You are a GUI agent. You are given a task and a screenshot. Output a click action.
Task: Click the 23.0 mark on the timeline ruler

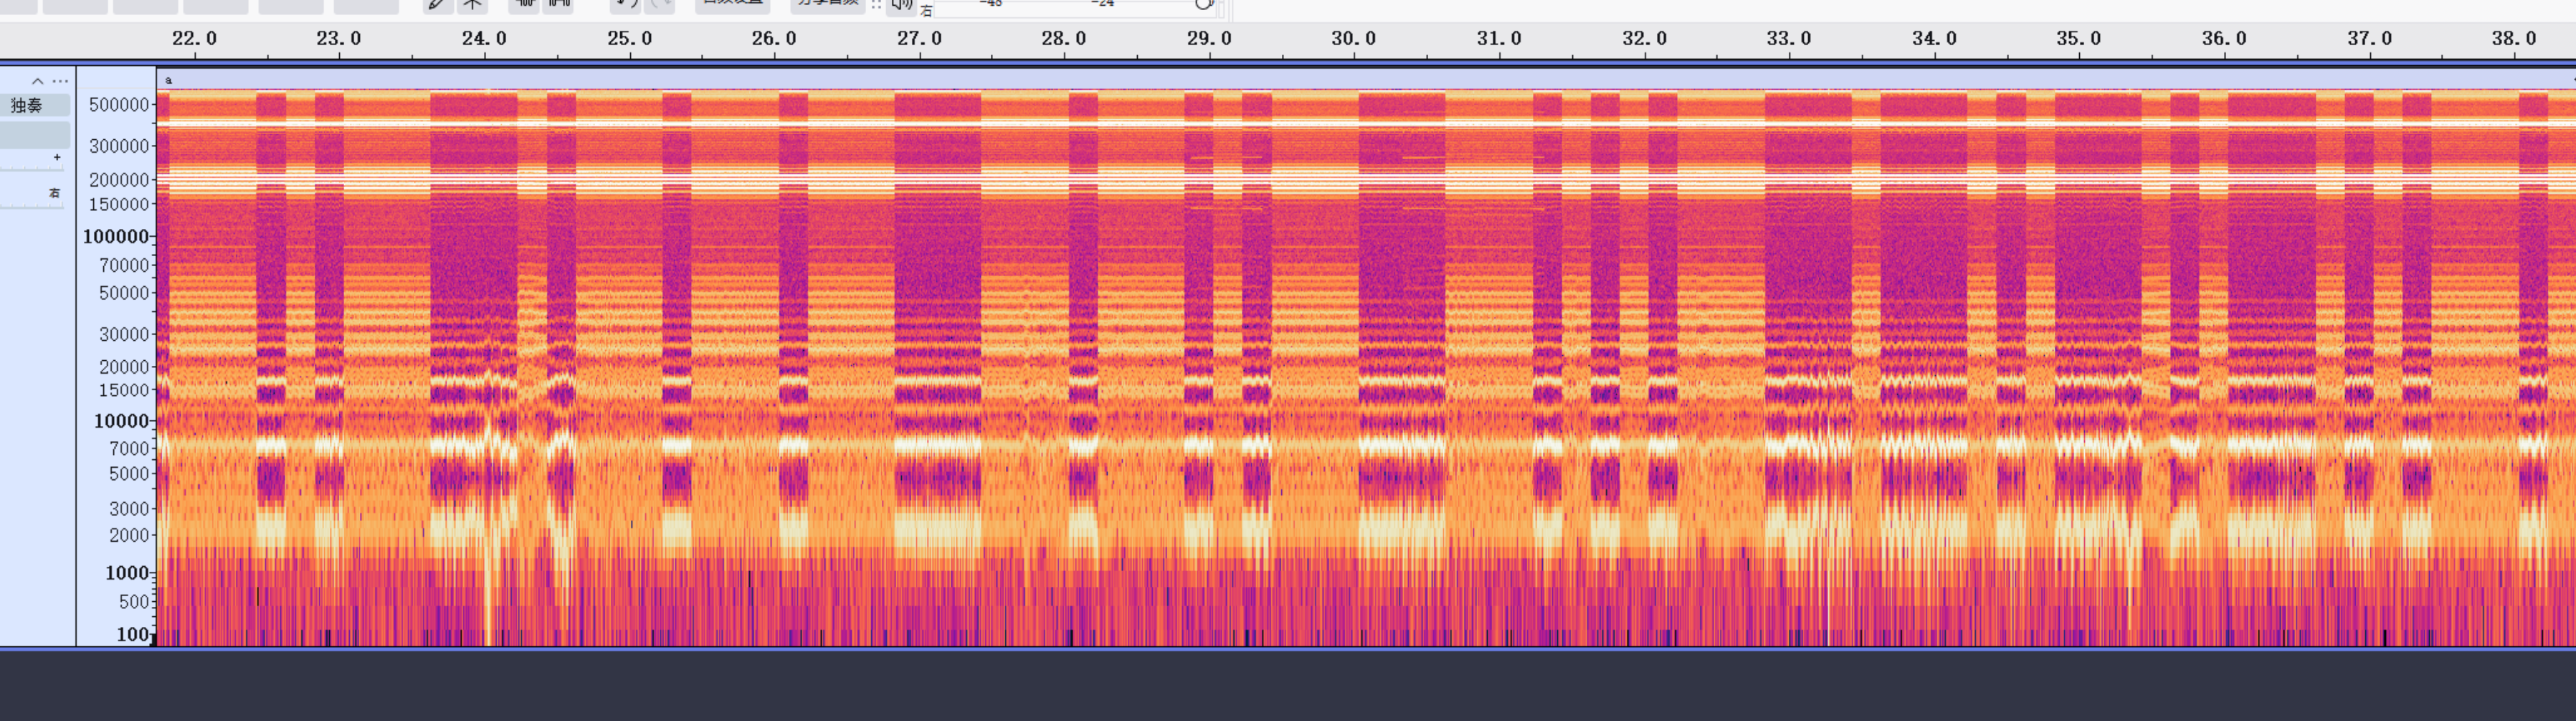339,39
